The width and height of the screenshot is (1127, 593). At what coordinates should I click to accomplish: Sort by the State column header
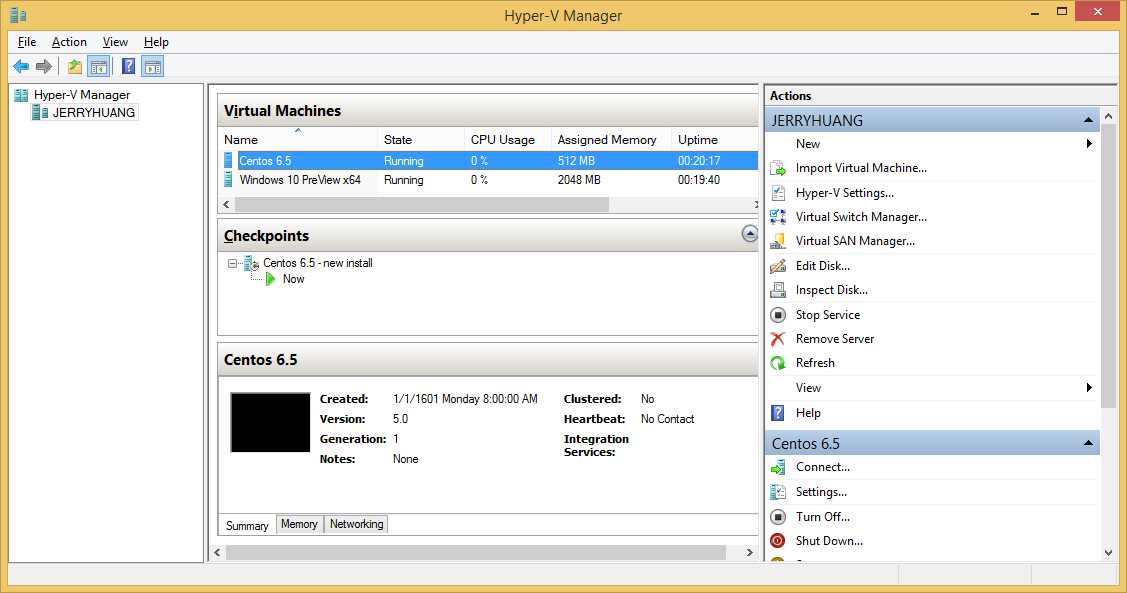tap(421, 139)
